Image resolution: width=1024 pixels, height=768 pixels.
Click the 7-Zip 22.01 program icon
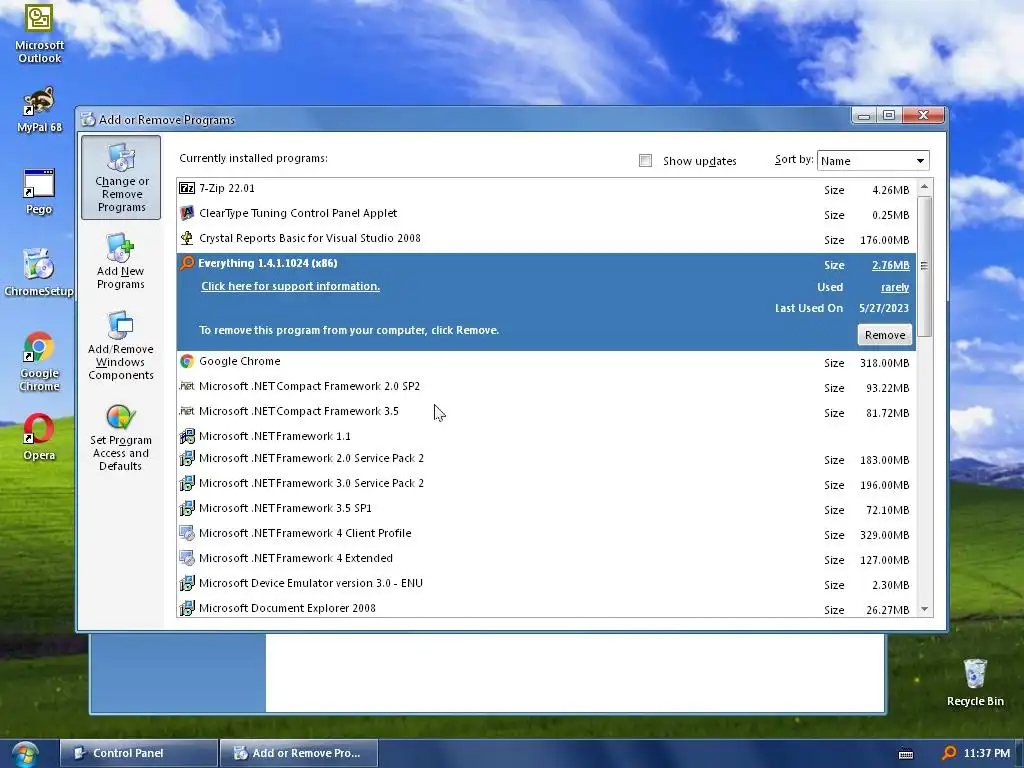pyautogui.click(x=187, y=188)
